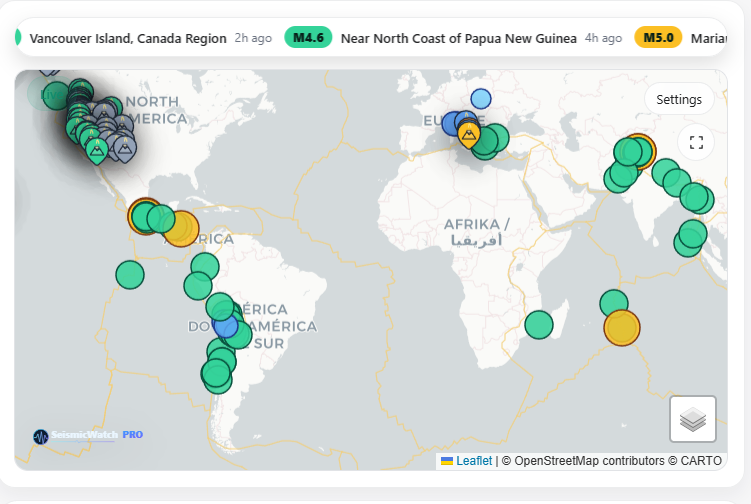This screenshot has width=751, height=504.
Task: Click the blue marker in South America
Action: click(x=226, y=326)
